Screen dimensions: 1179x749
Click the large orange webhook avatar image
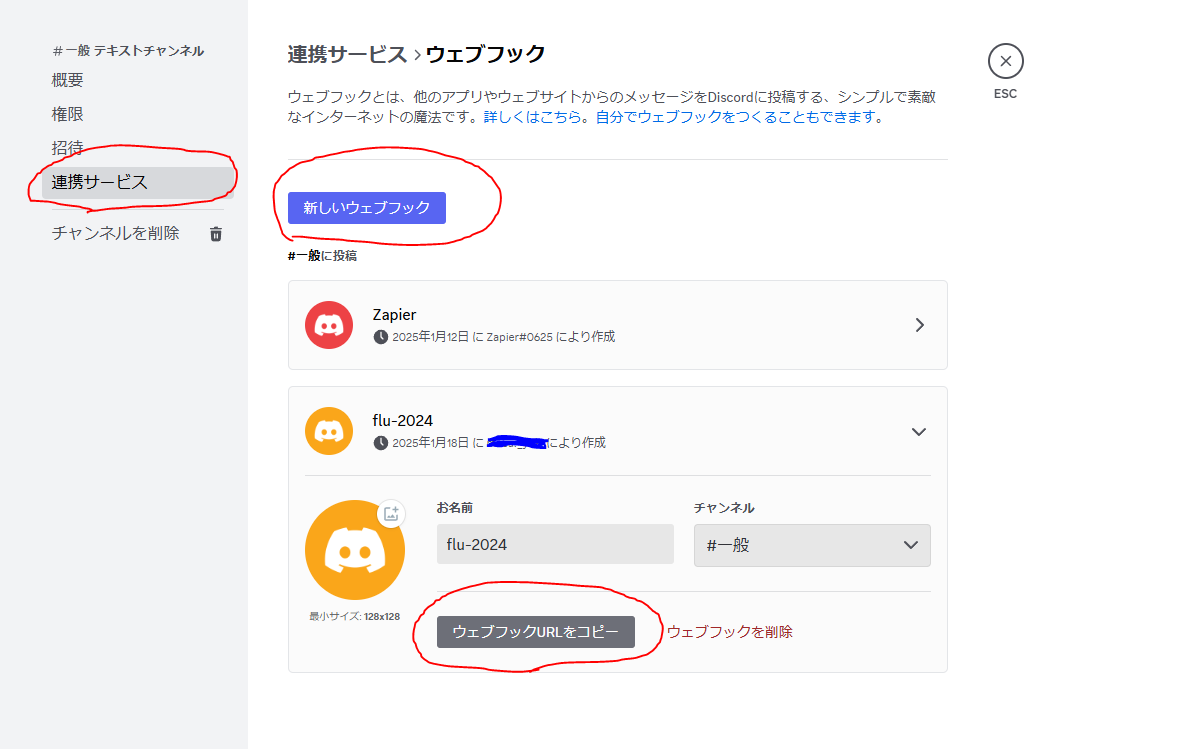click(x=354, y=551)
